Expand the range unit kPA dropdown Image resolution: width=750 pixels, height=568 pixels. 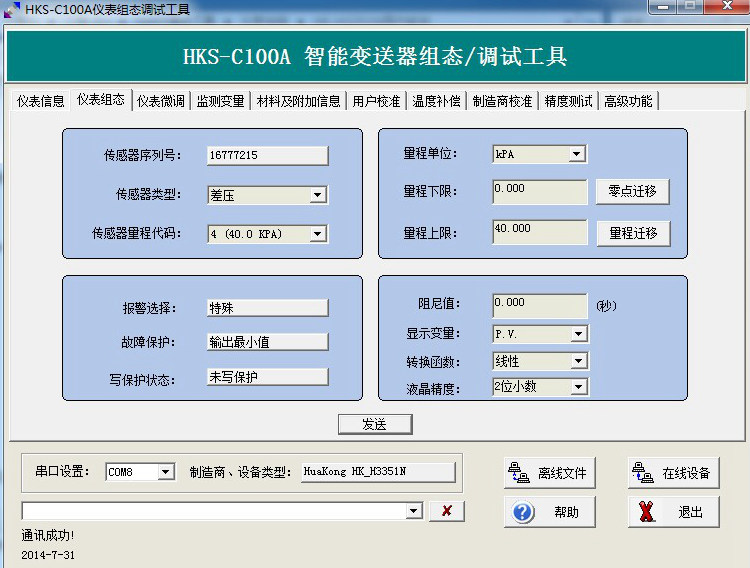tap(577, 154)
